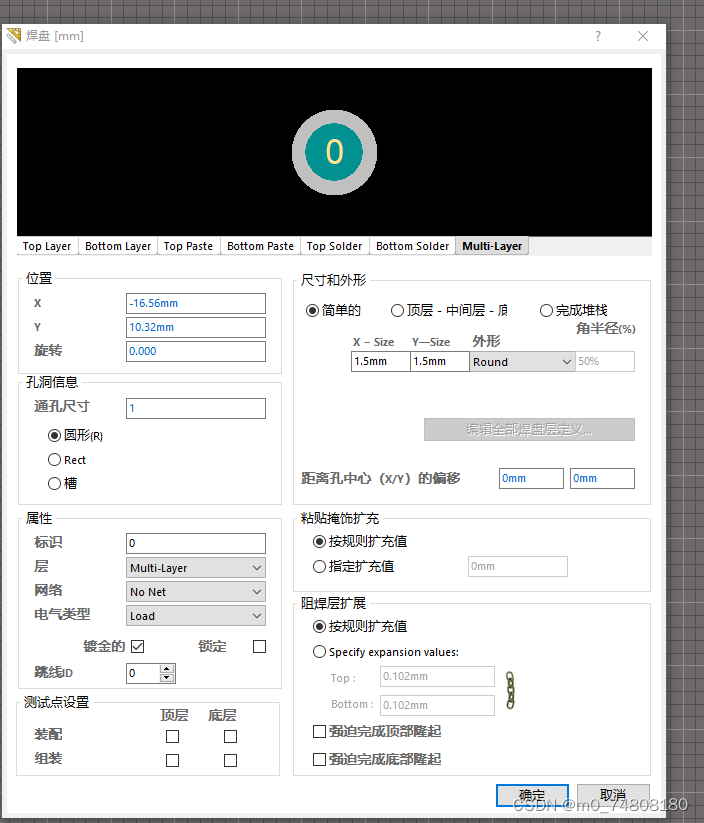Click the X position field
The image size is (704, 823).
pyautogui.click(x=196, y=303)
